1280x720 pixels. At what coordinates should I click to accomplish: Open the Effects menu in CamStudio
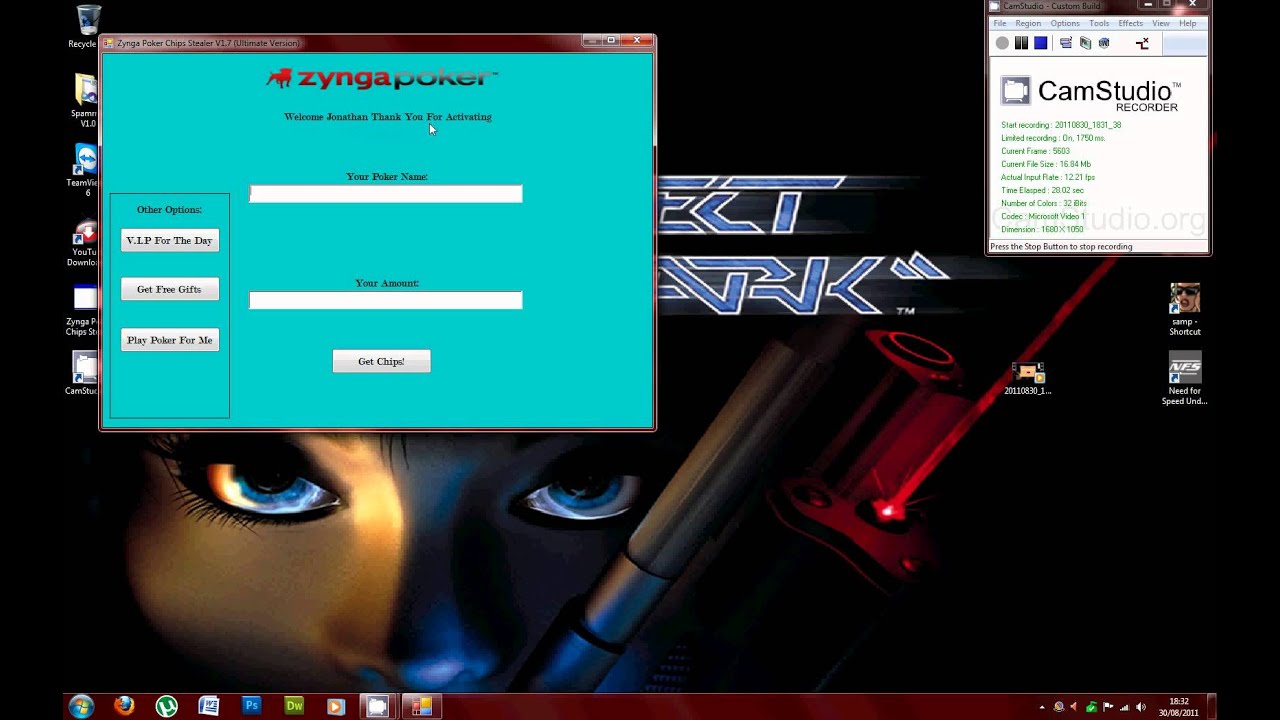(x=1131, y=23)
